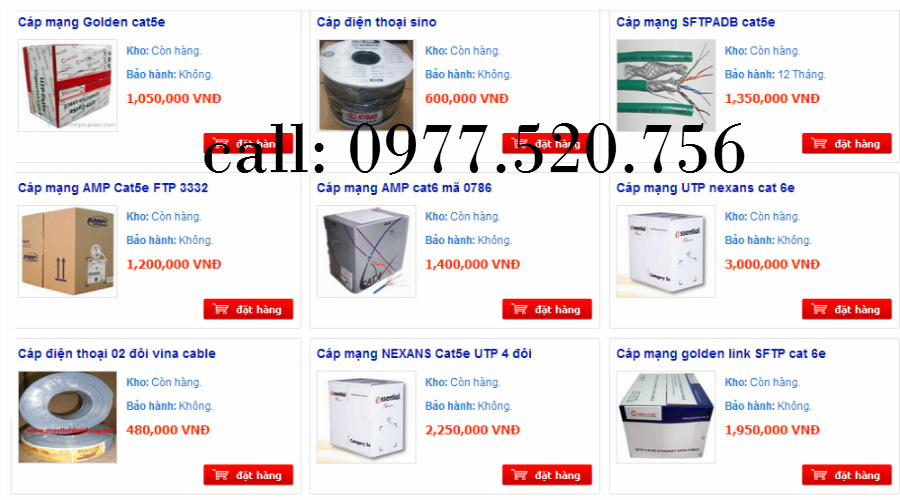
Task: Click đặt hàng for NEXANS Cat5e UTP 4 đôi
Action: (547, 475)
